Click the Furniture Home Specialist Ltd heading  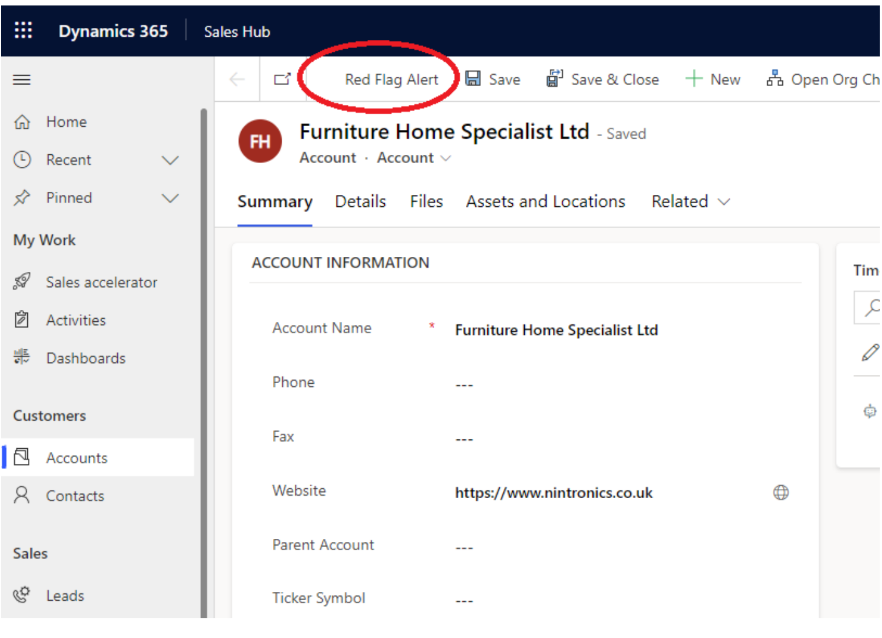[444, 132]
